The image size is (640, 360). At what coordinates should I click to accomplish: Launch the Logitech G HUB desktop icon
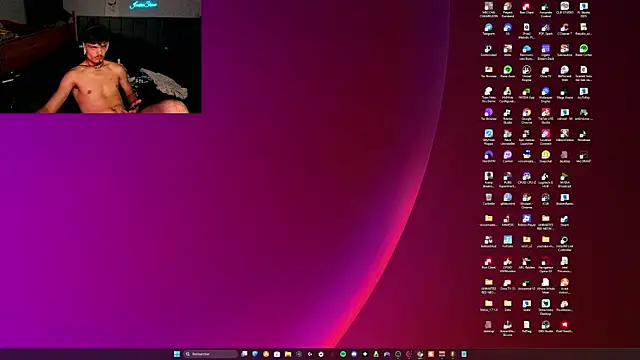point(546,180)
